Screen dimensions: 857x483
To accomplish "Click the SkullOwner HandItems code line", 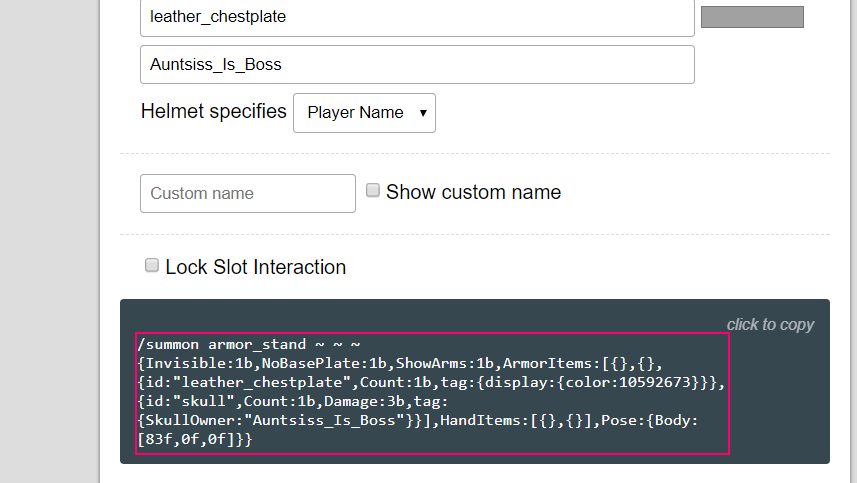I will pos(418,420).
